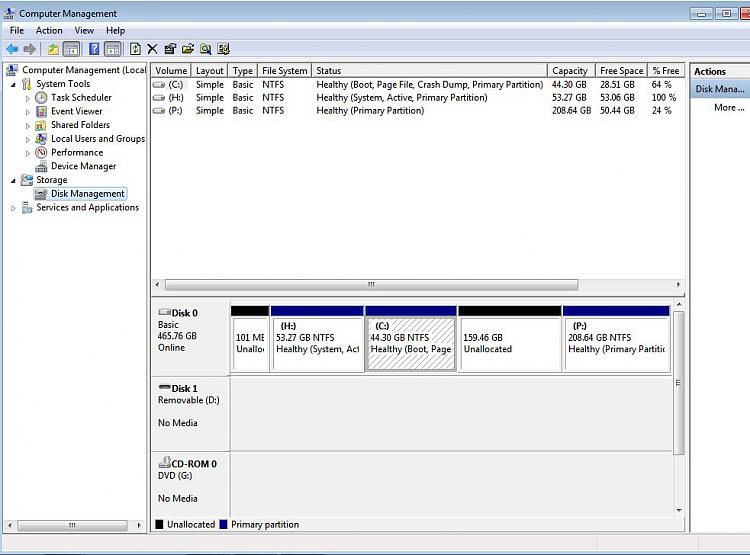Sort by the File System column header
The height and width of the screenshot is (555, 750).
coord(285,71)
